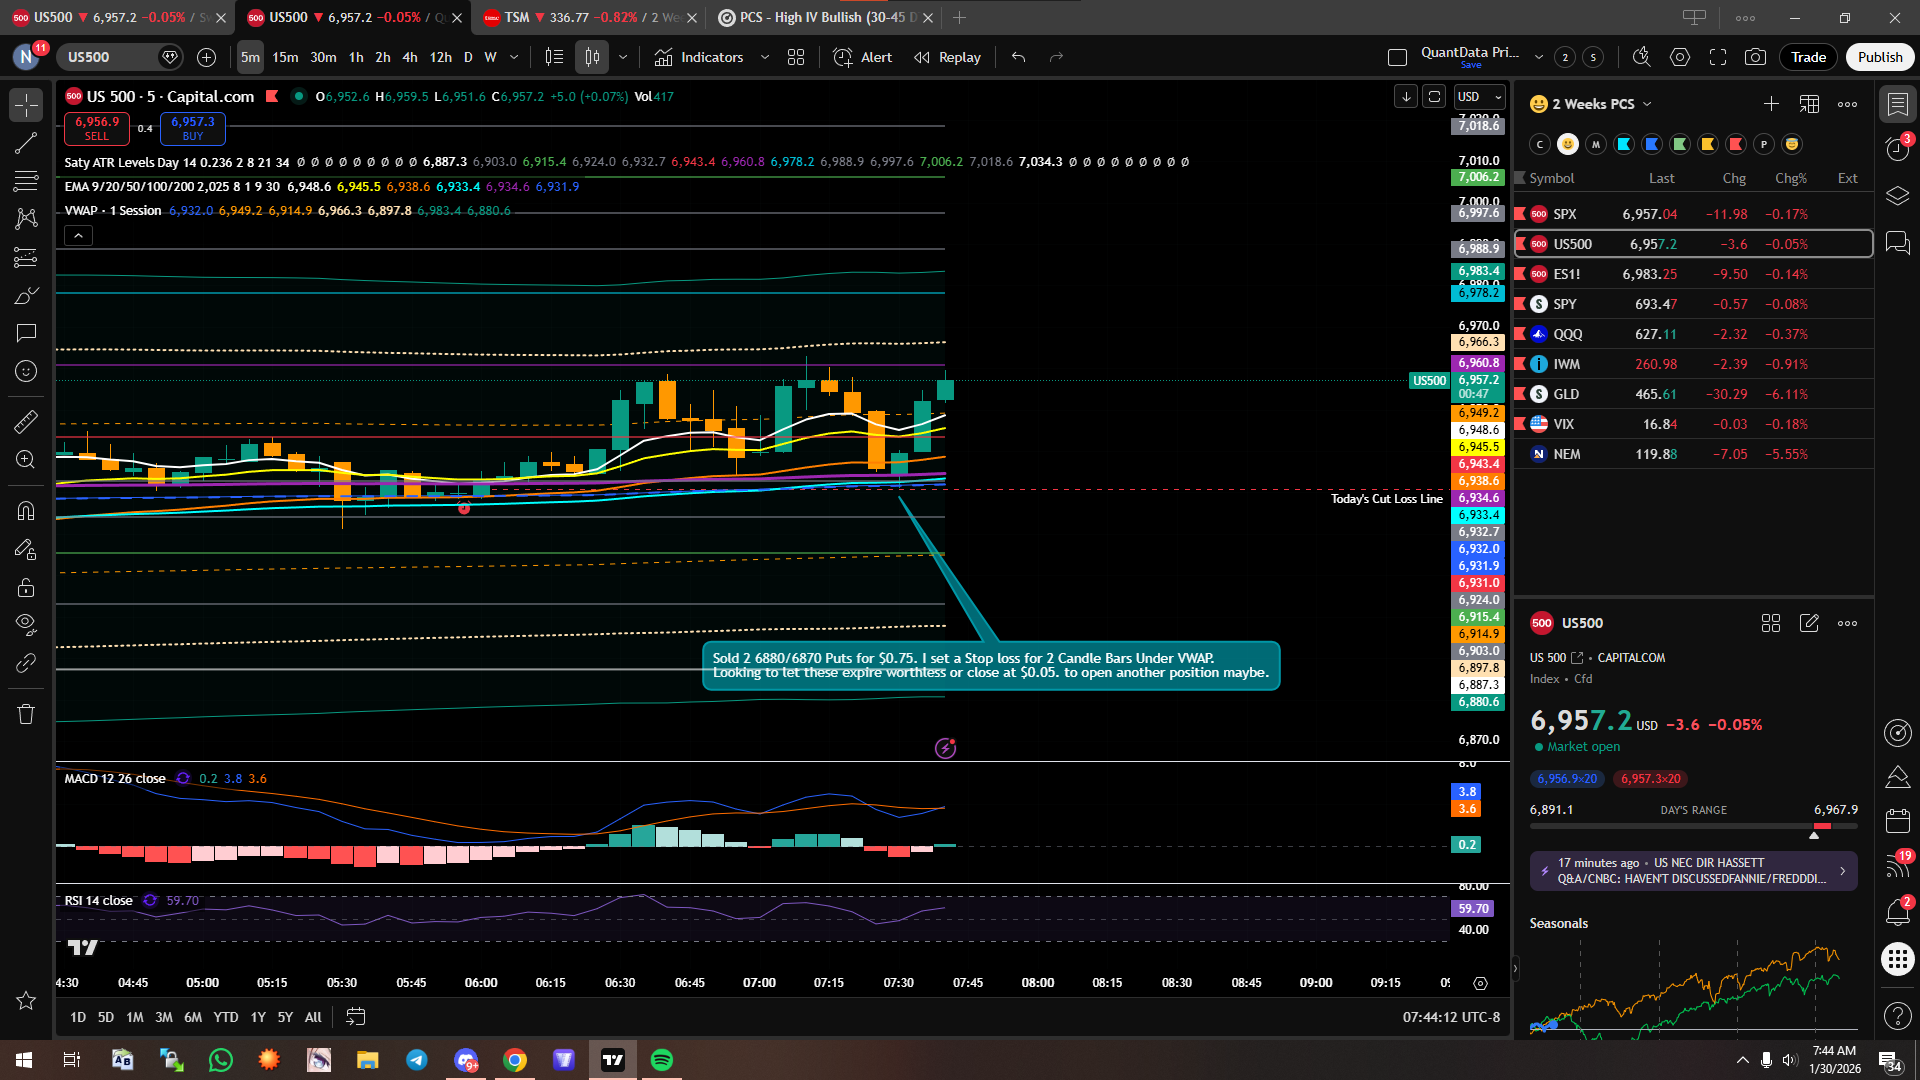1920x1080 pixels.
Task: Toggle hide all drawings eye icon
Action: pos(26,625)
